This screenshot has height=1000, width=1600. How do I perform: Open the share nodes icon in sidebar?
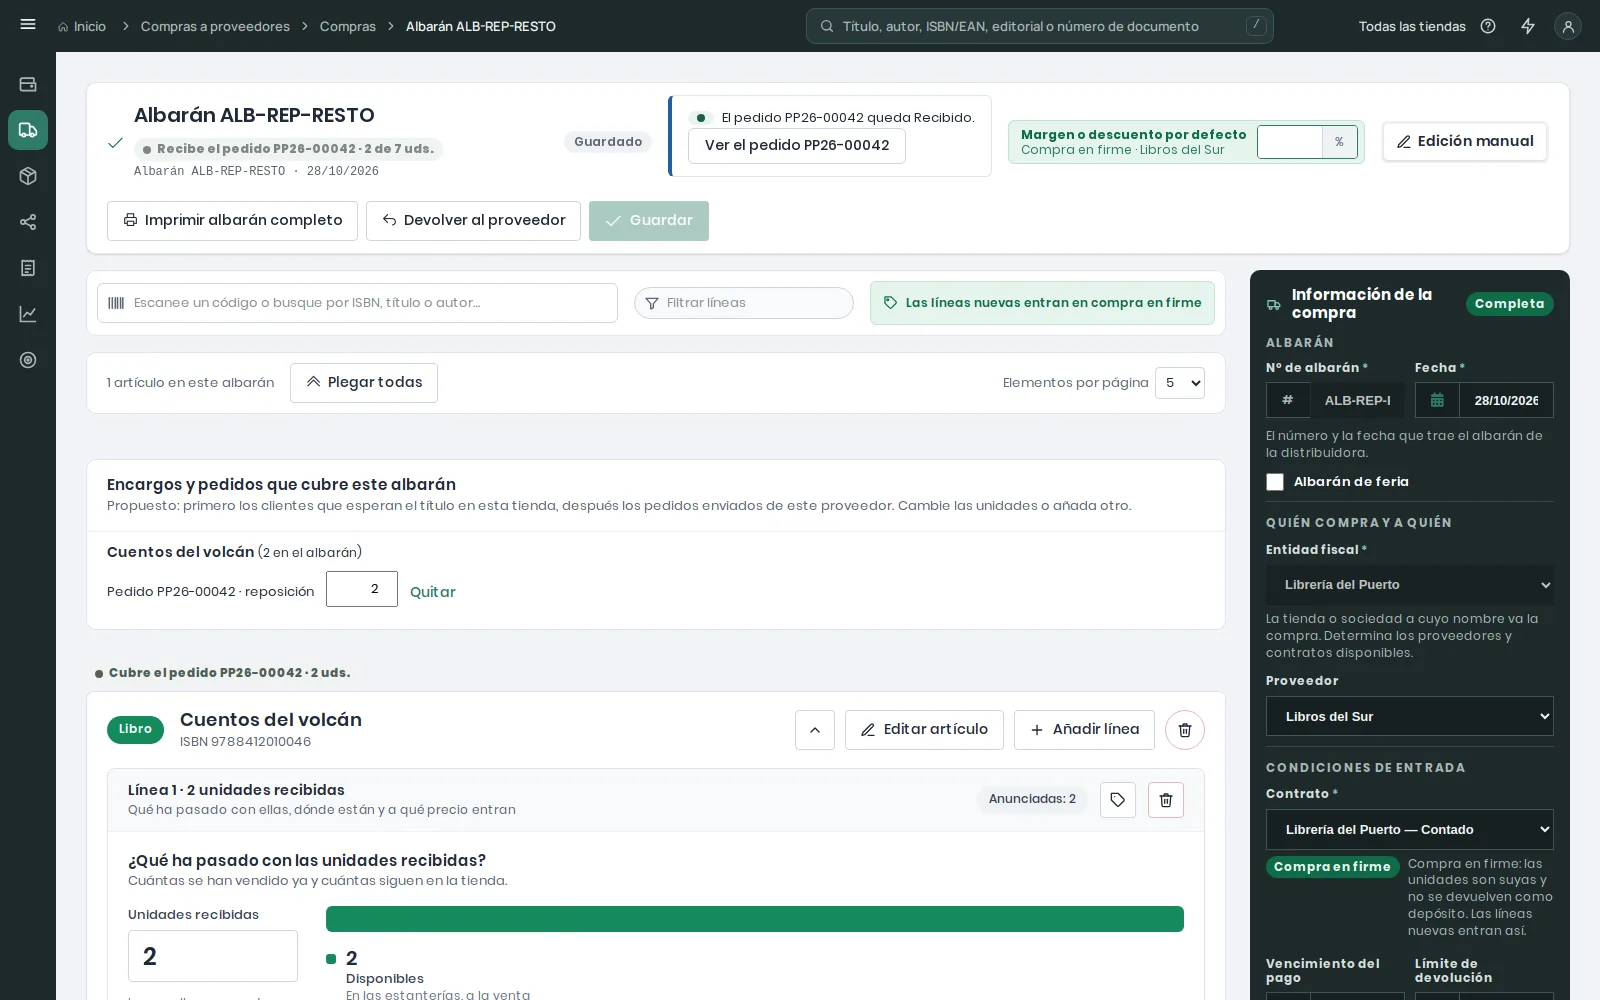pyautogui.click(x=28, y=222)
